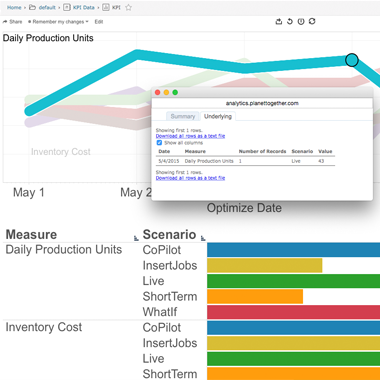This screenshot has height=380, width=380.
Task: Click the pause updates icon
Action: pos(301,22)
